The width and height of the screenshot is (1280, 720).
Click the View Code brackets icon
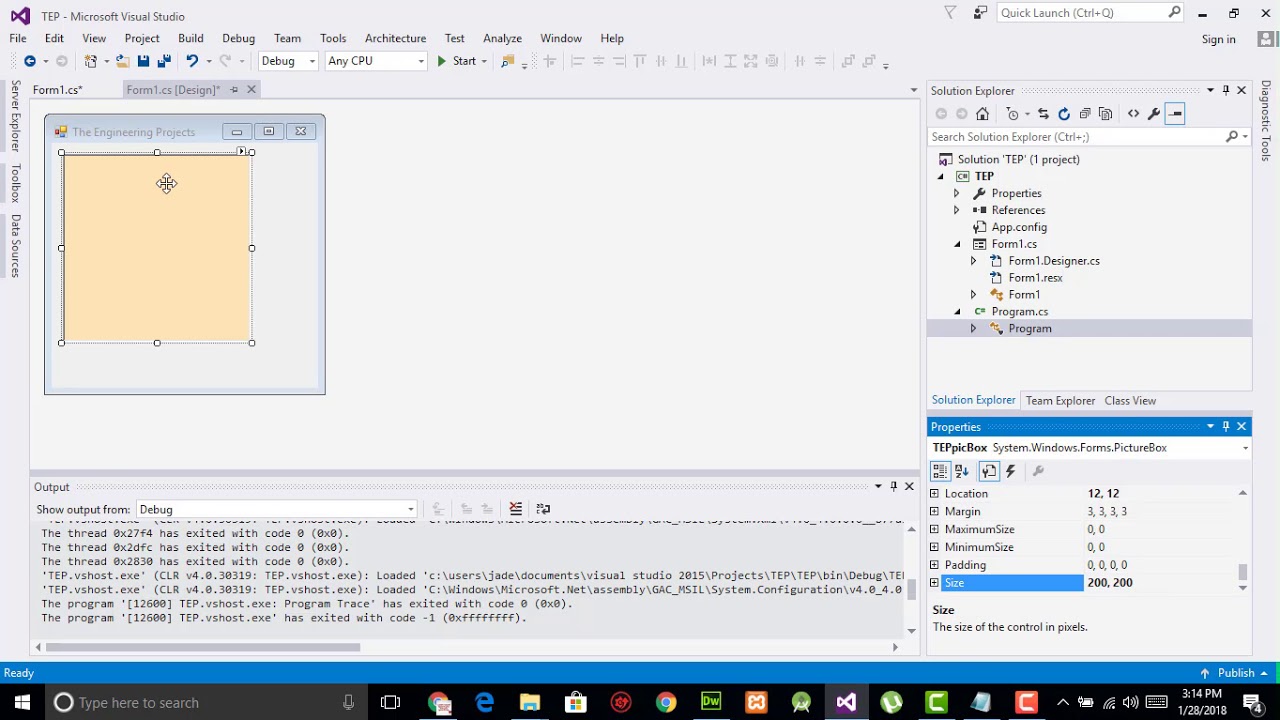click(x=1133, y=114)
